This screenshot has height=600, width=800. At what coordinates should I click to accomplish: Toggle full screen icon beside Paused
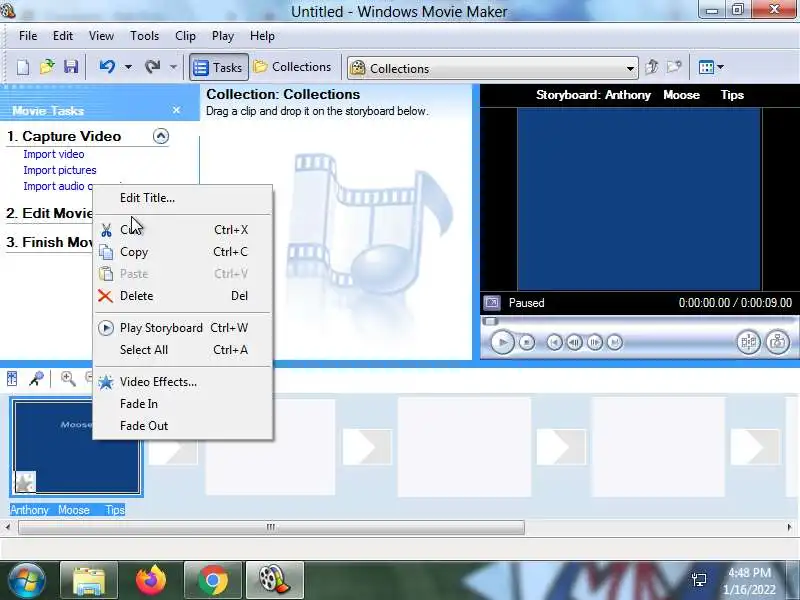coord(492,303)
